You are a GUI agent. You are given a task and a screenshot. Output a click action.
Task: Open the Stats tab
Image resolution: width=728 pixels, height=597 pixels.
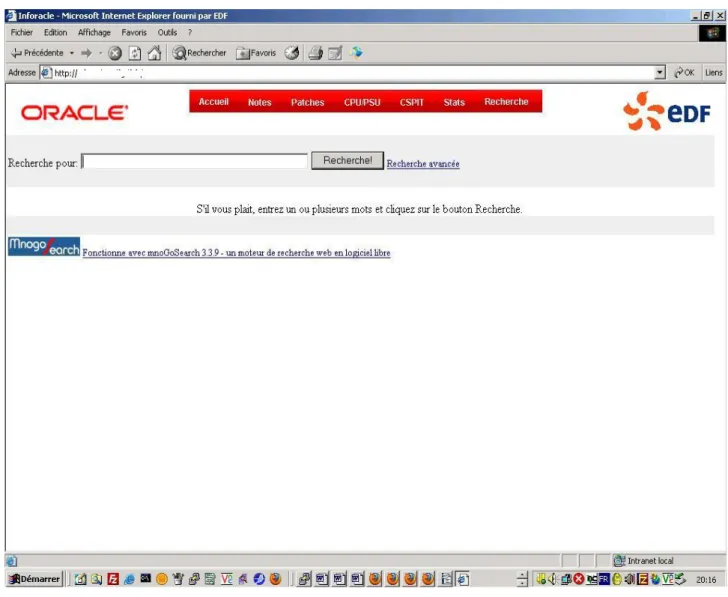(x=454, y=102)
